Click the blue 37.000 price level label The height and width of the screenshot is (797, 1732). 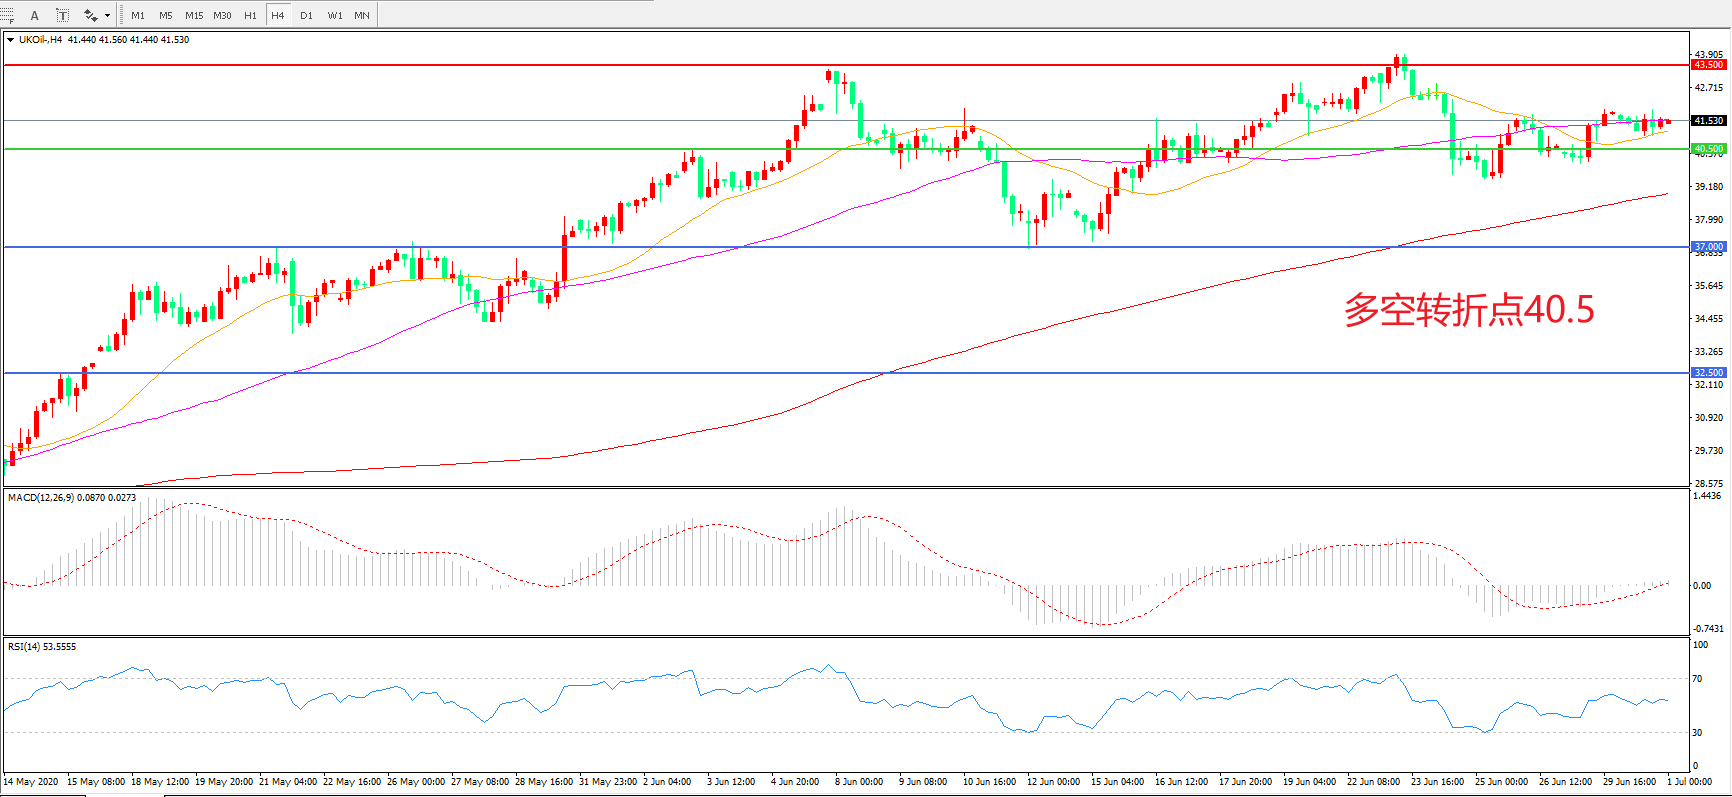click(x=1708, y=247)
